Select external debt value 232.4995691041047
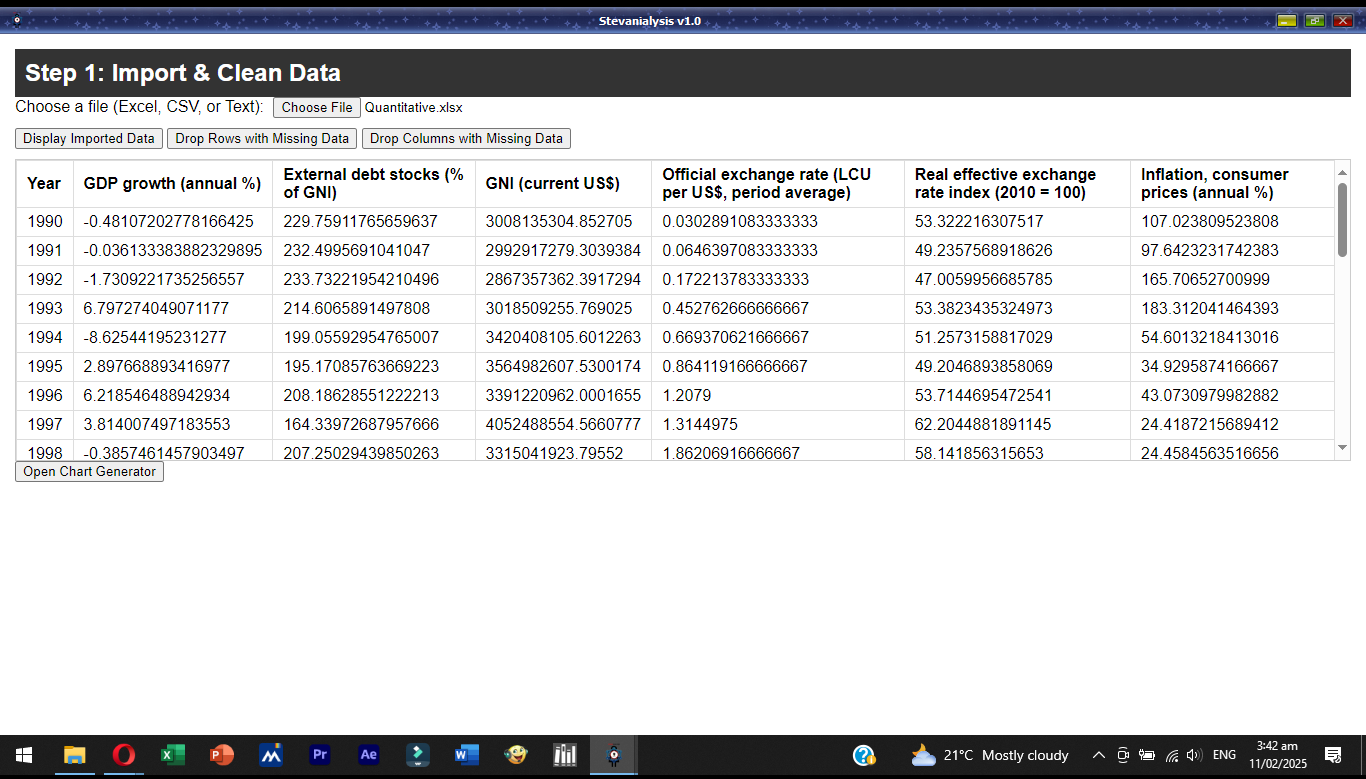 tap(374, 250)
